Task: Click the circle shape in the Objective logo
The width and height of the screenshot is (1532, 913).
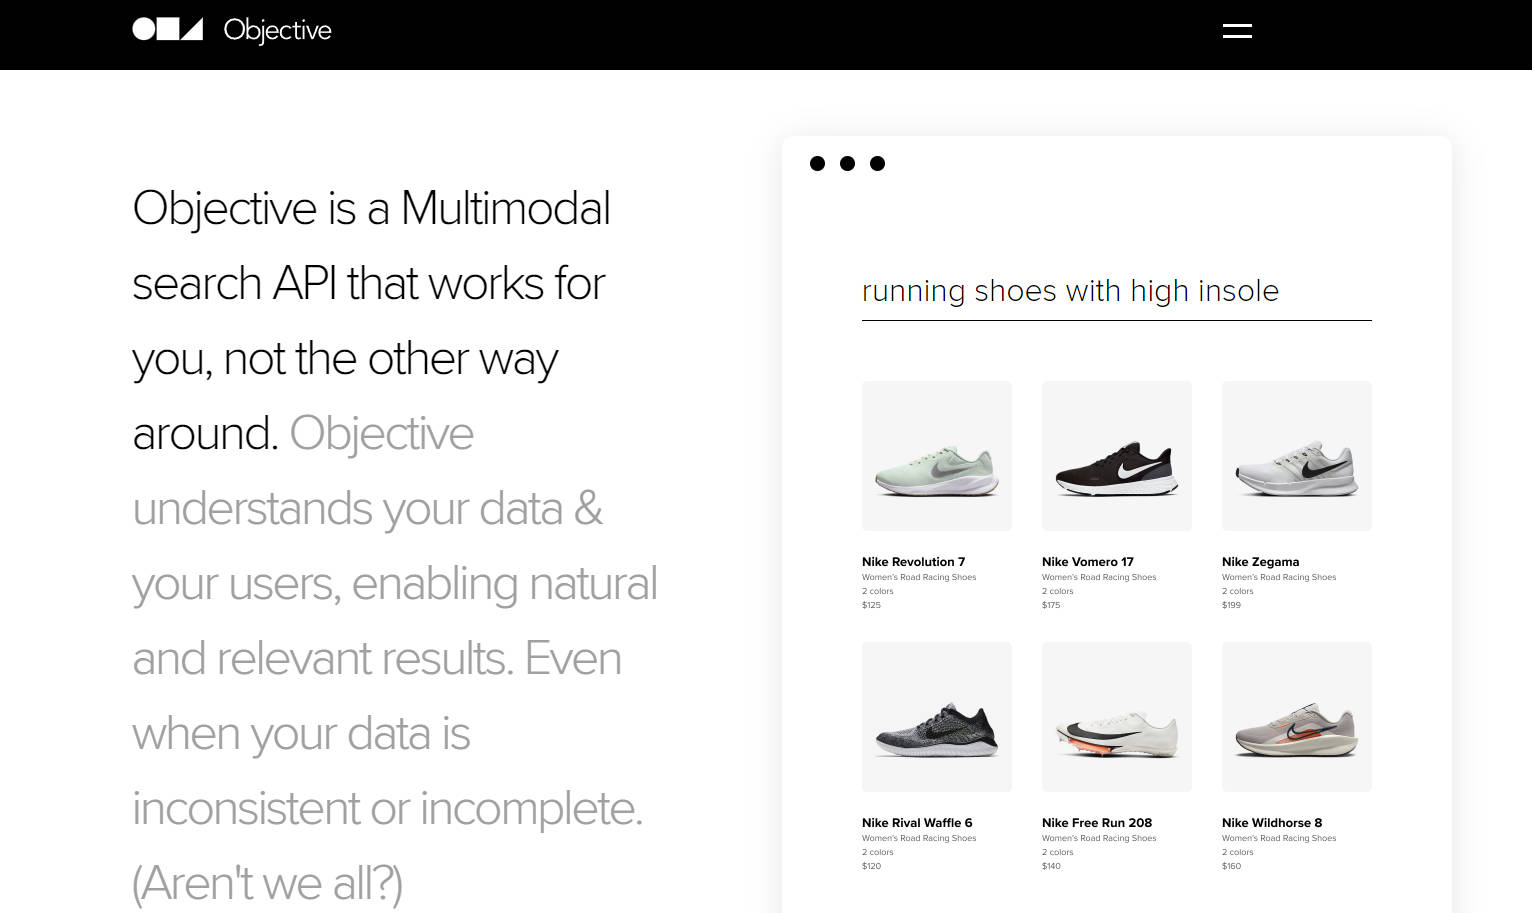Action: (x=142, y=29)
